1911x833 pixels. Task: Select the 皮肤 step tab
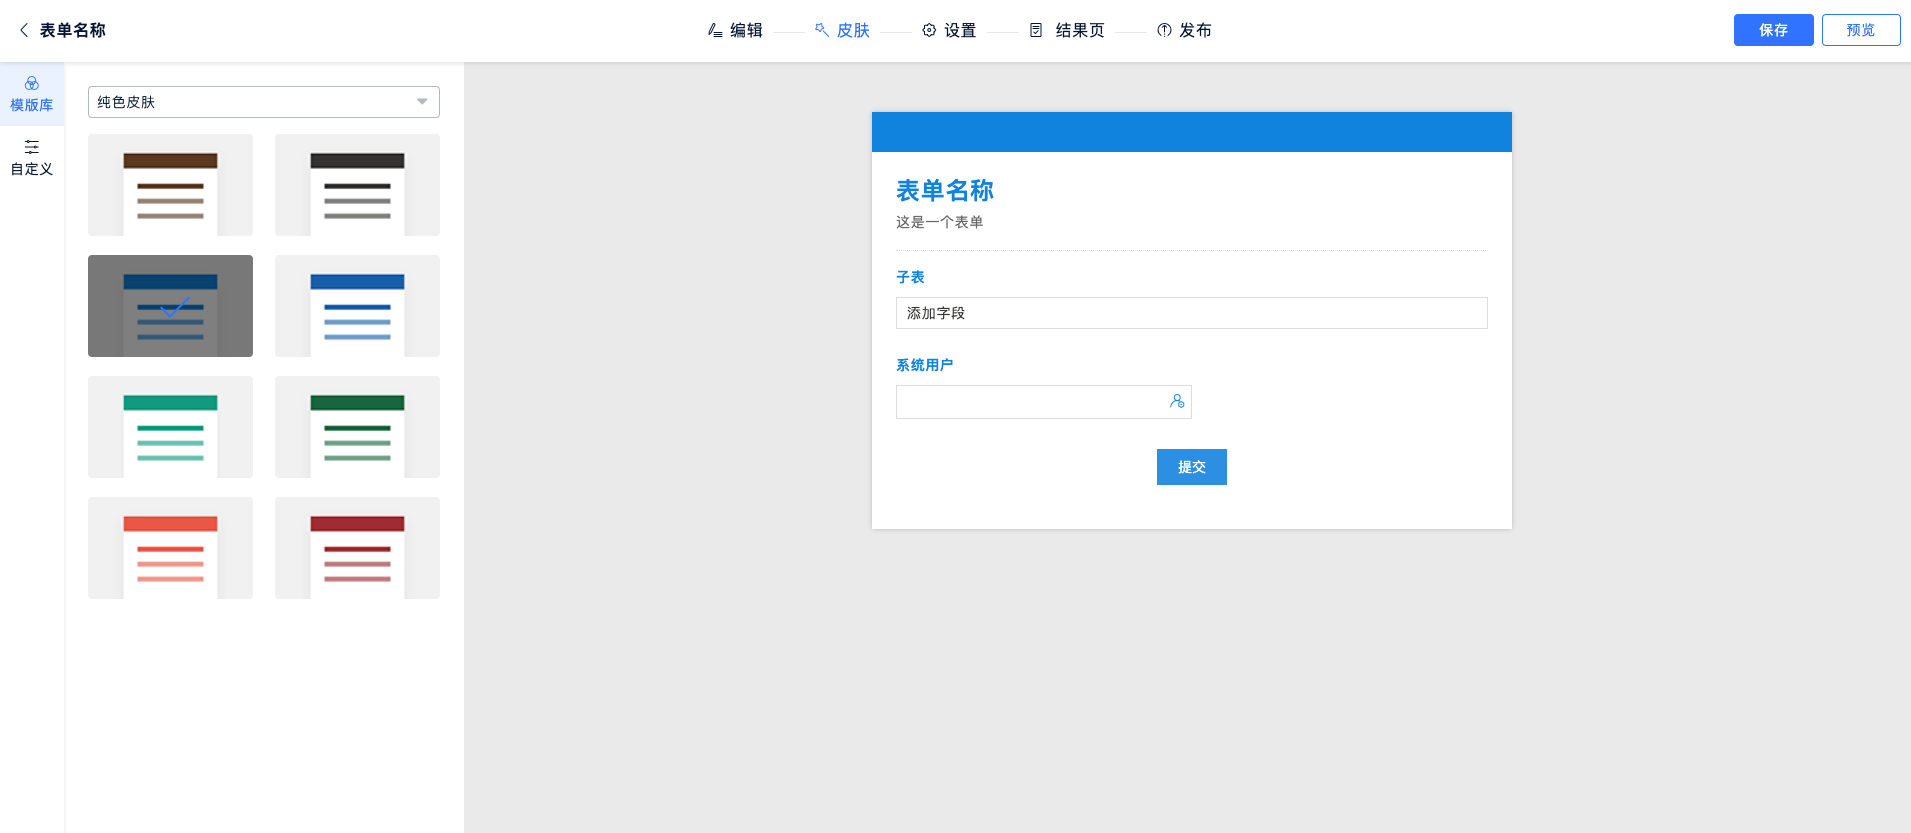[x=843, y=30]
